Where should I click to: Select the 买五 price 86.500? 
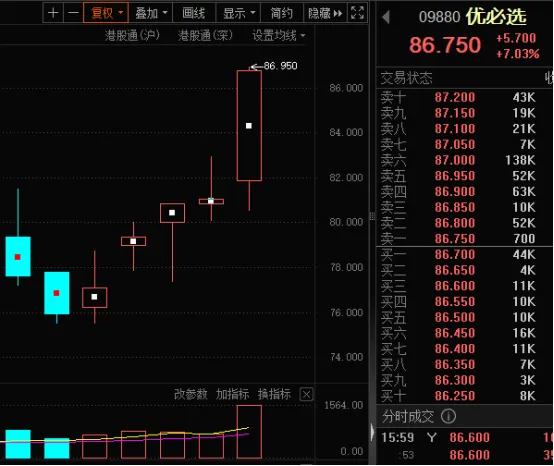point(455,317)
